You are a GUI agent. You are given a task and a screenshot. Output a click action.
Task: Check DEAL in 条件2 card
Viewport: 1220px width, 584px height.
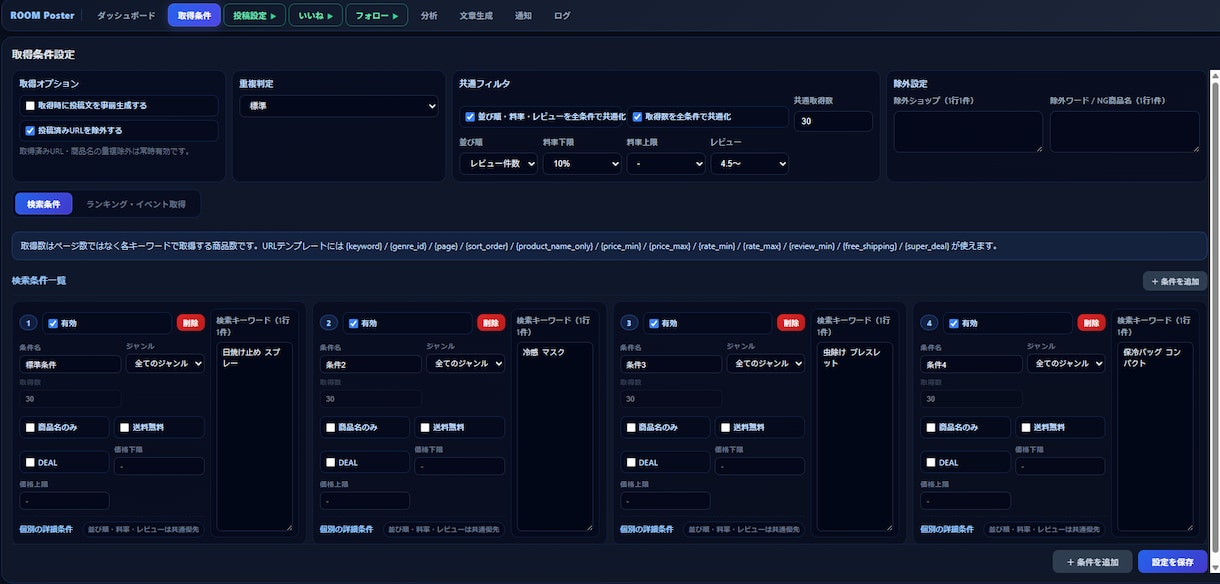pos(331,463)
